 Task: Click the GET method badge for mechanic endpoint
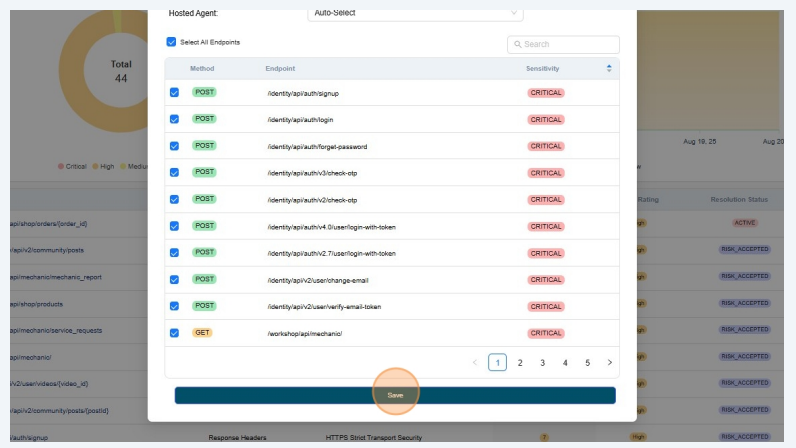[203, 333]
